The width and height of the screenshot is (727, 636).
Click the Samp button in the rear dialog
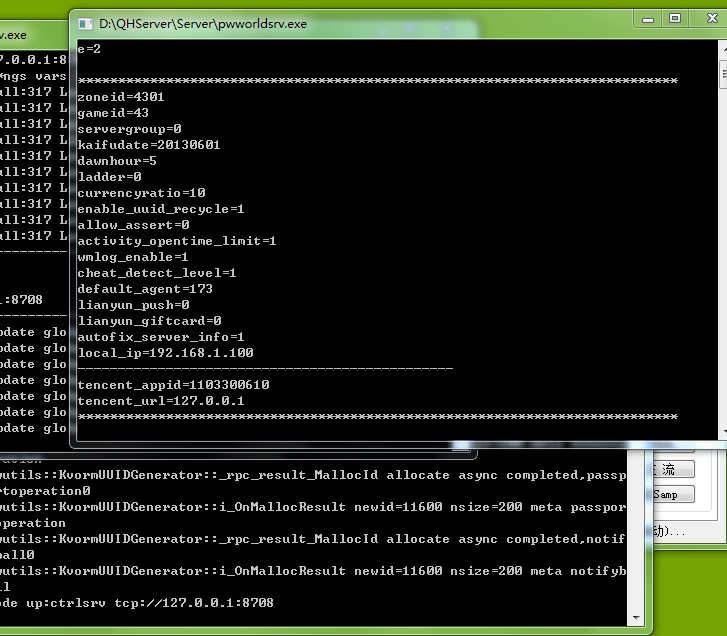coord(667,495)
